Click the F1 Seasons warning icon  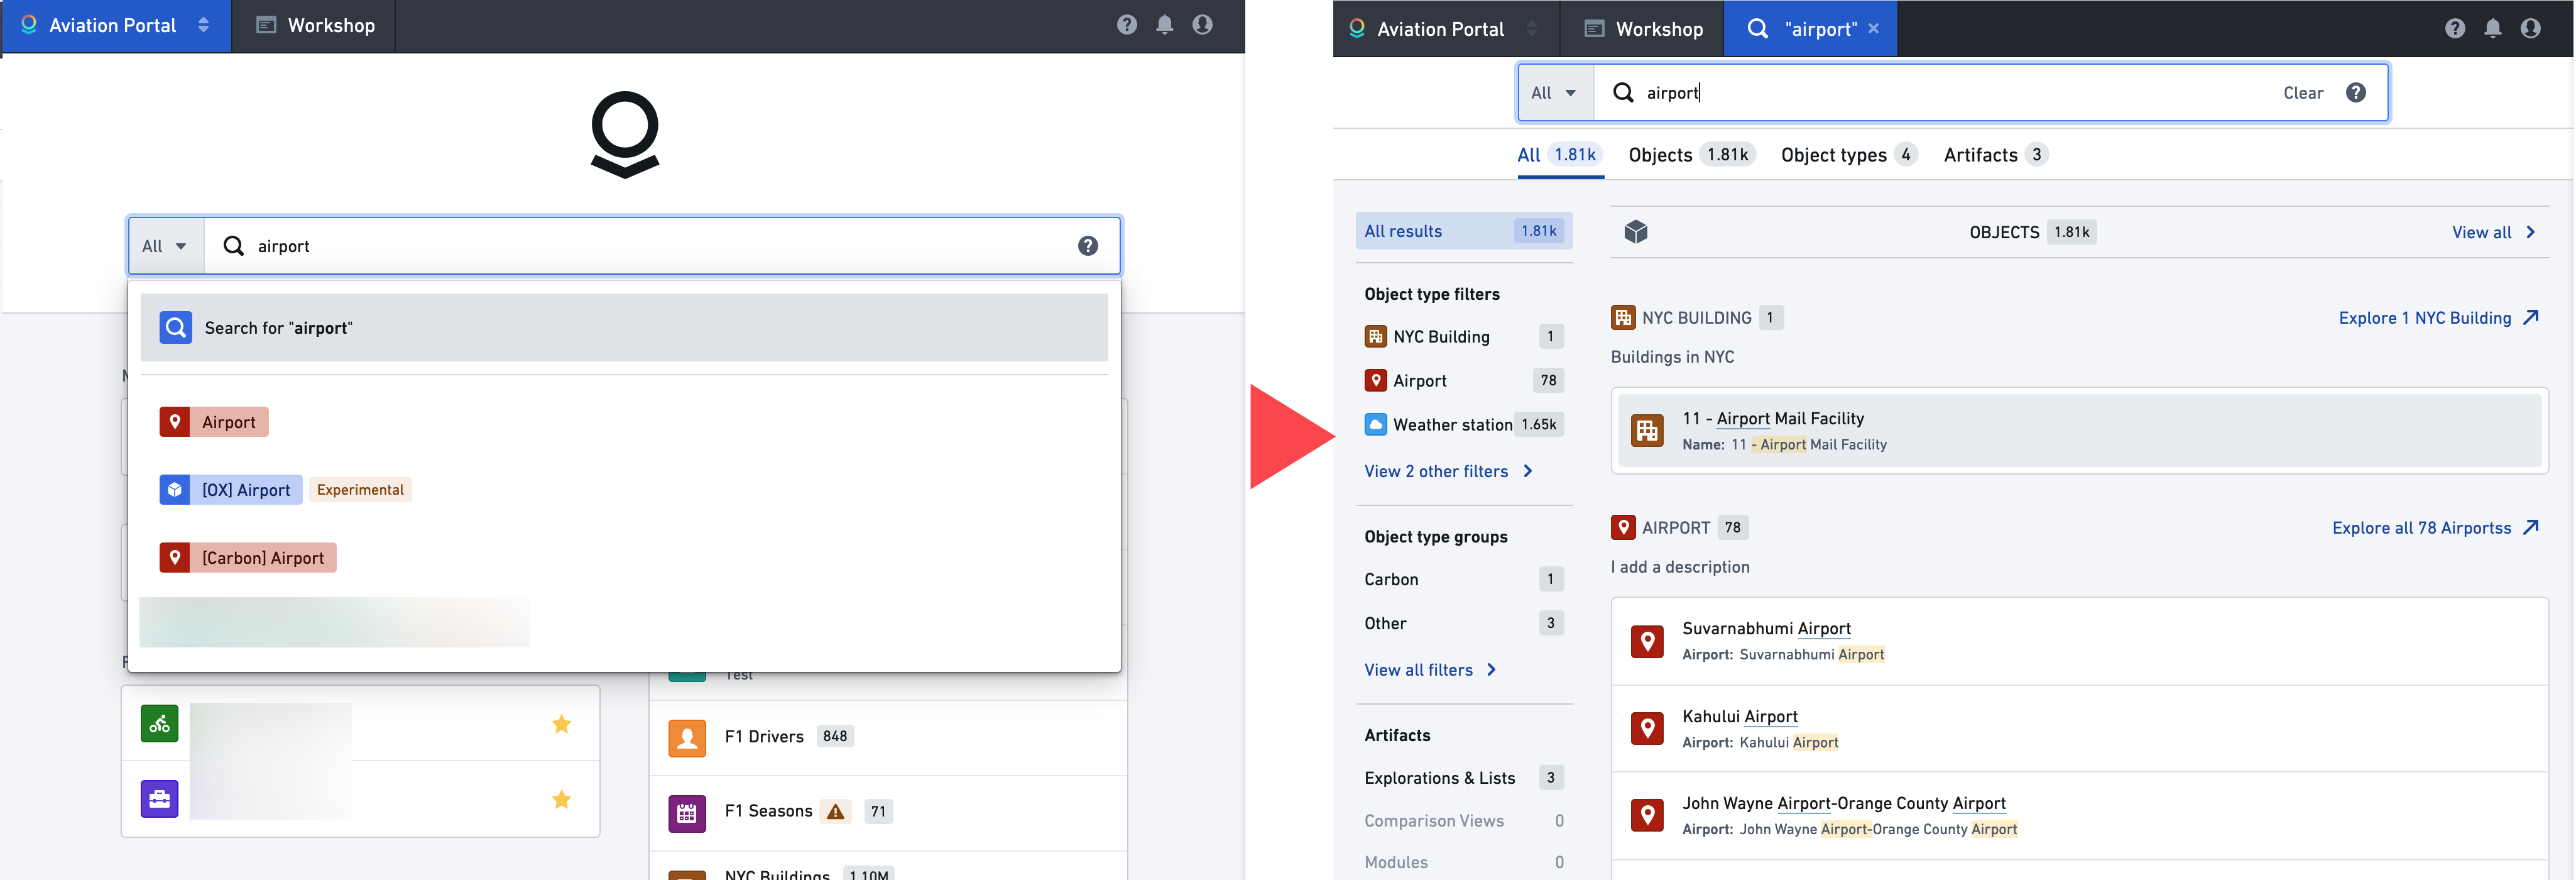pos(836,812)
